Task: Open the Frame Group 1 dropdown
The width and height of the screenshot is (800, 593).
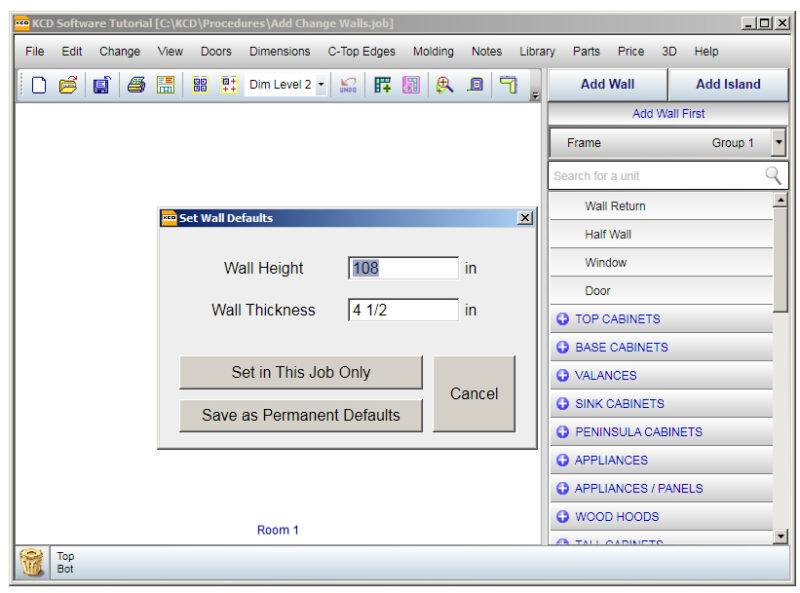Action: click(x=779, y=143)
